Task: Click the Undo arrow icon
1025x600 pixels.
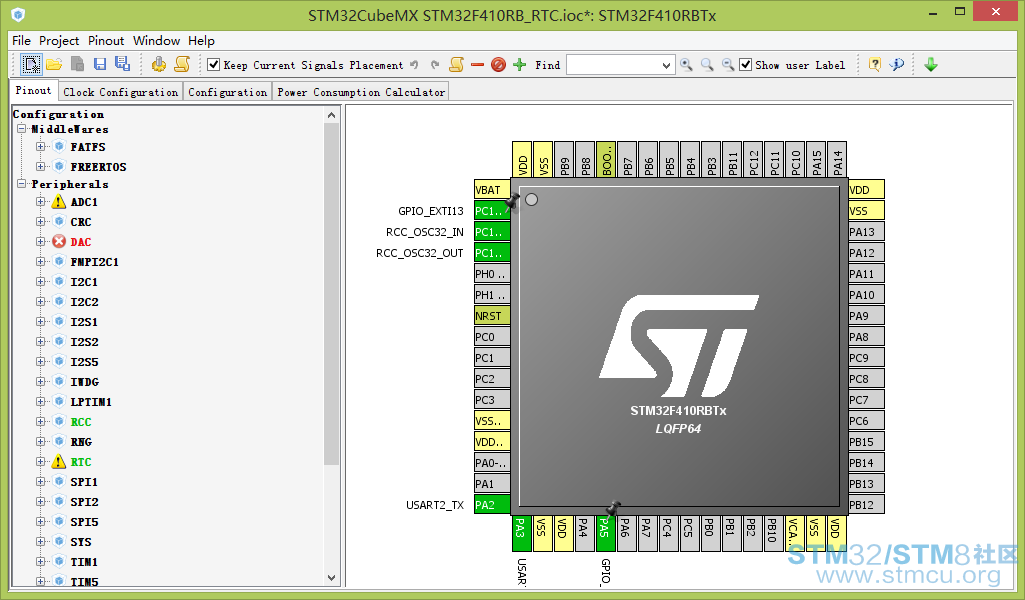Action: point(414,65)
